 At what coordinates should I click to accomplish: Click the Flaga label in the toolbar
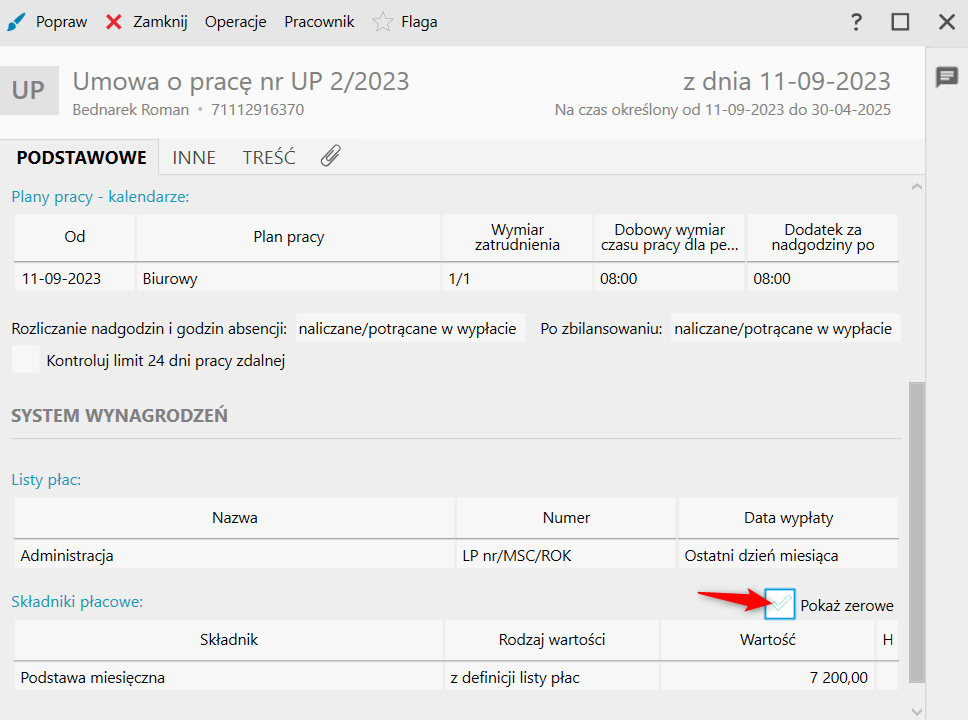(419, 22)
